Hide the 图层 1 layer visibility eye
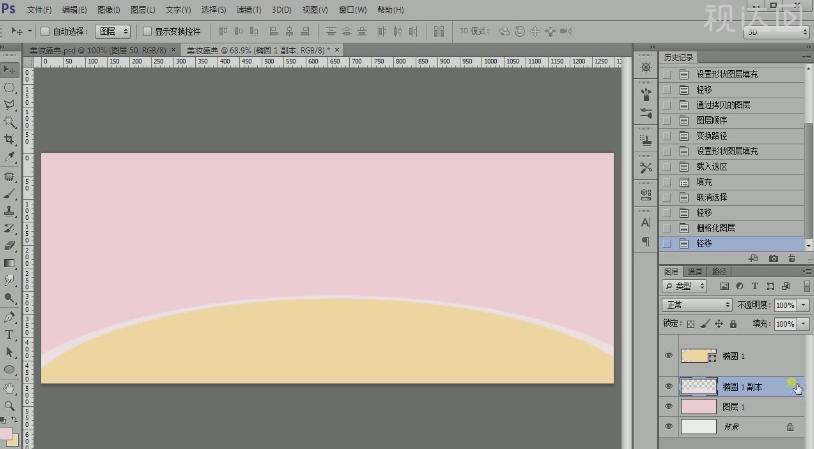This screenshot has height=449, width=814. click(x=667, y=406)
